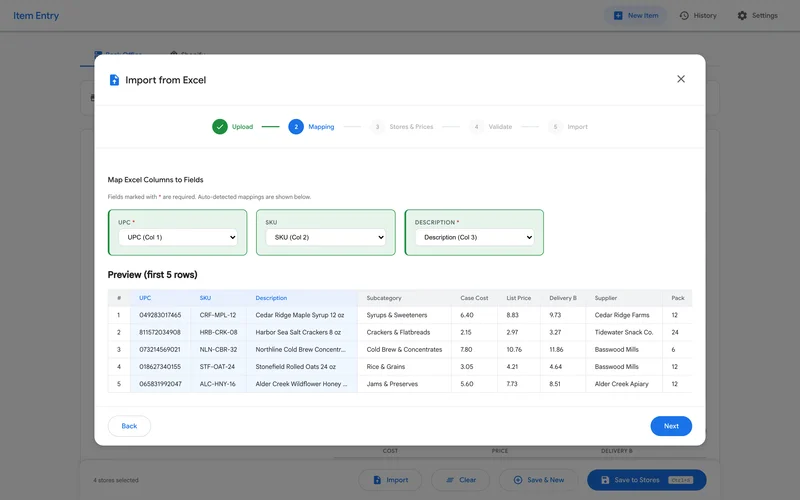Click UPC cell 049283017465
Viewport: 800px width, 500px height.
pyautogui.click(x=160, y=315)
